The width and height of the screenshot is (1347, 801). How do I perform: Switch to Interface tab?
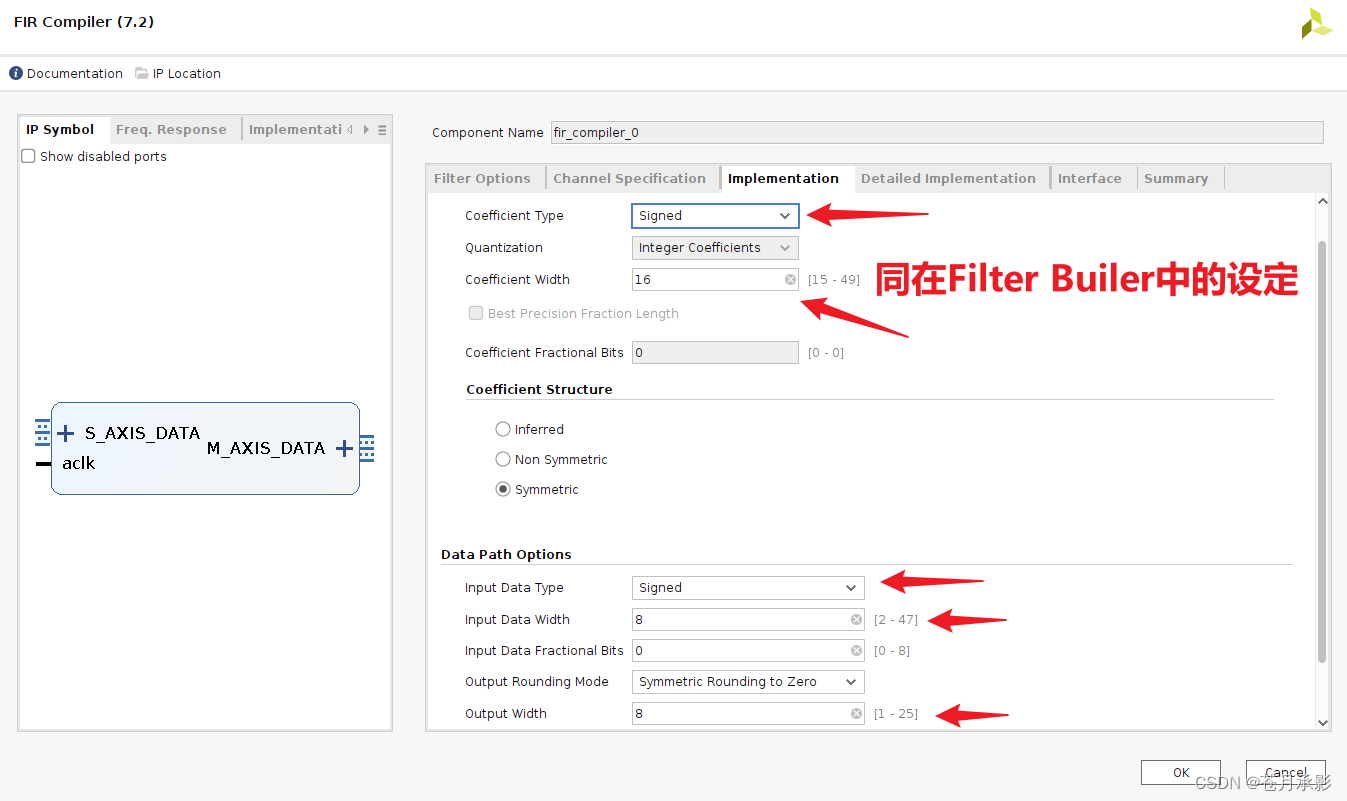(1089, 178)
